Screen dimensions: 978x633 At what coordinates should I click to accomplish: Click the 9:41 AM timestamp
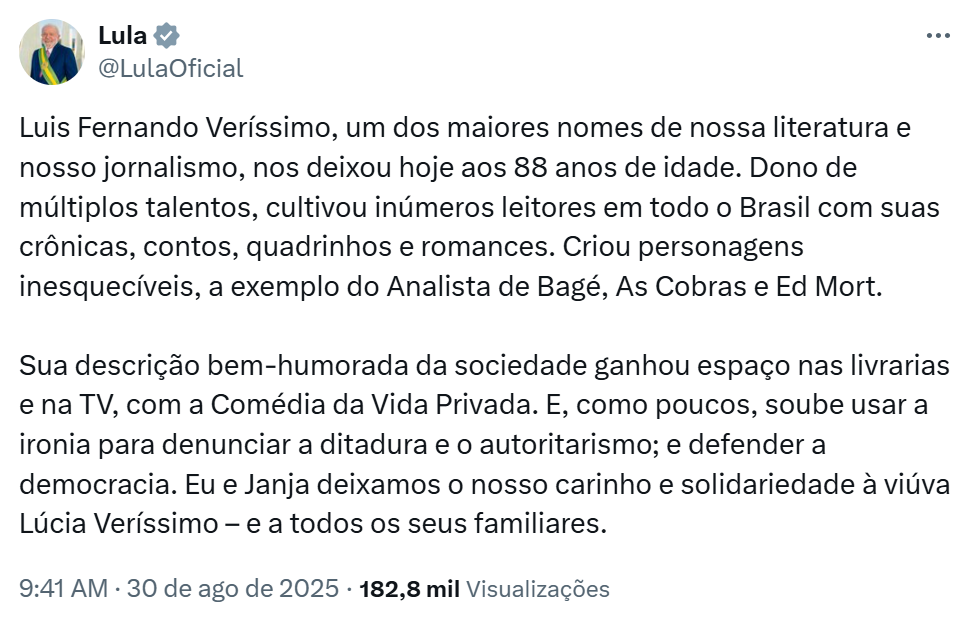click(64, 589)
